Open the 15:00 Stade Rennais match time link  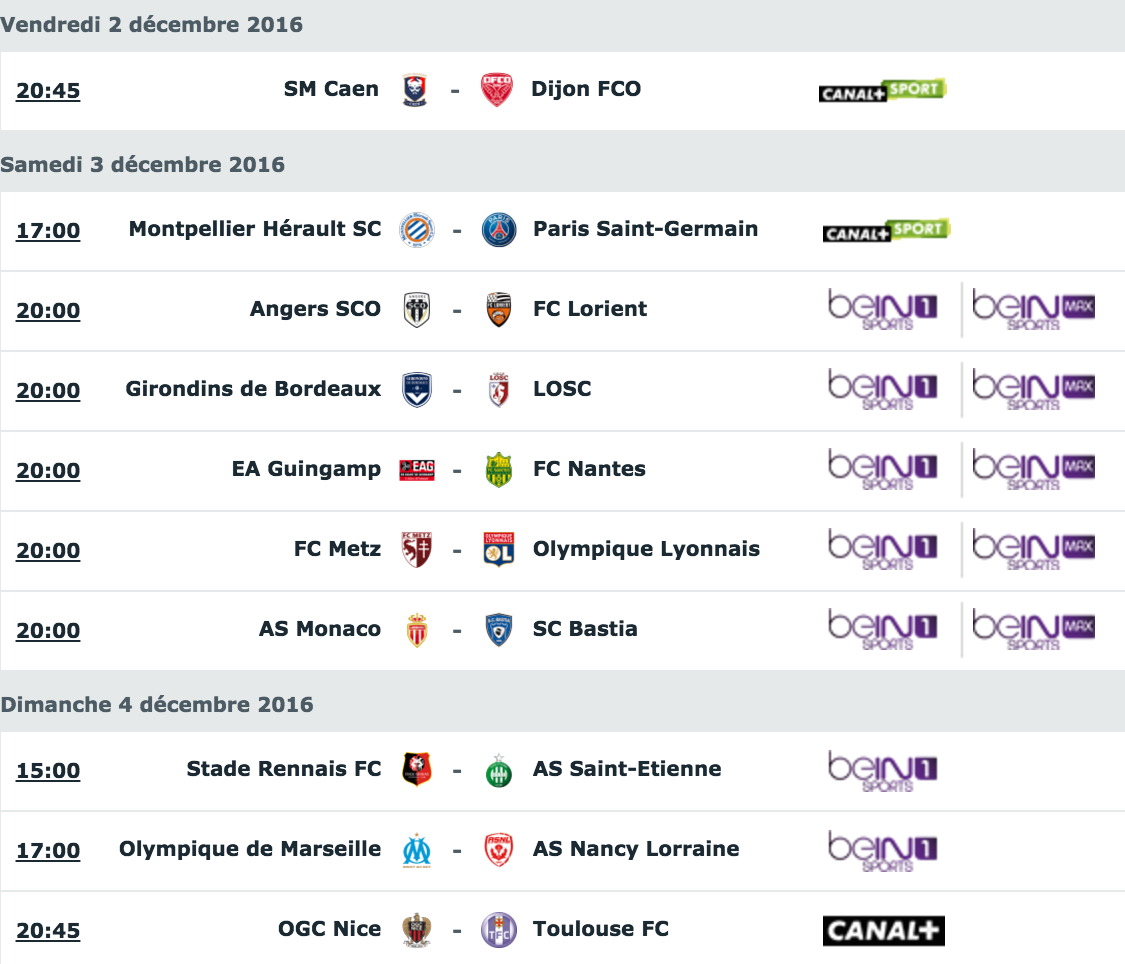point(48,771)
